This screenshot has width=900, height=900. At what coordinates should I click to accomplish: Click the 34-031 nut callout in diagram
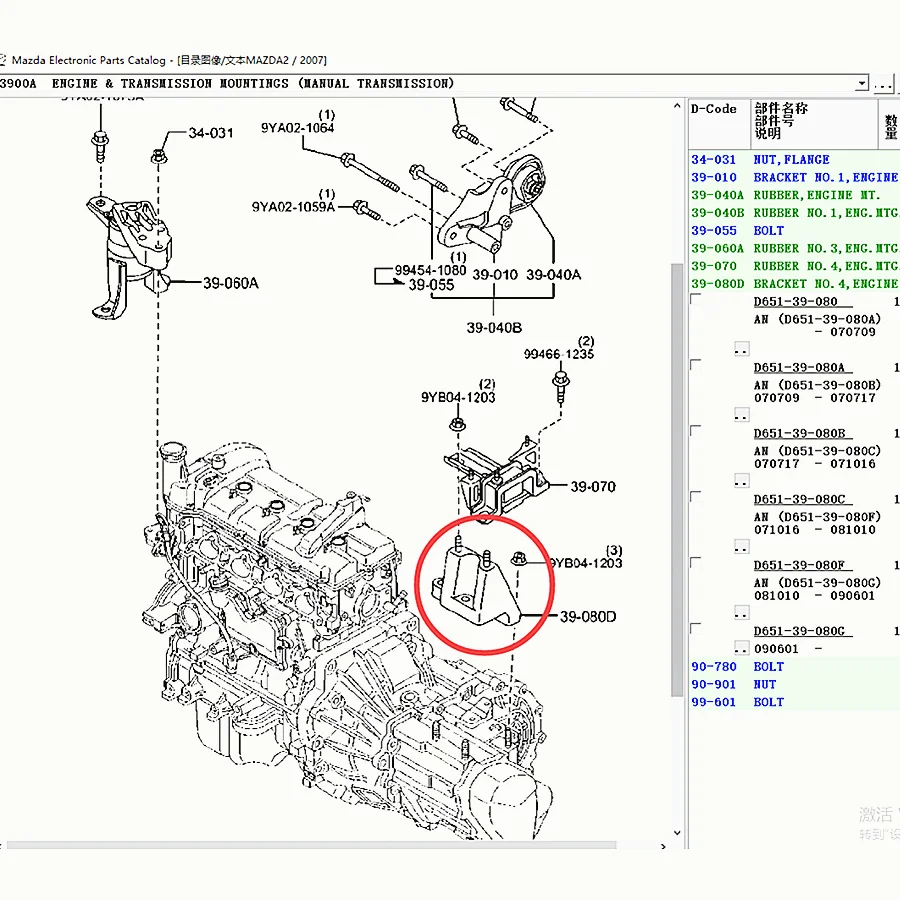click(x=210, y=133)
